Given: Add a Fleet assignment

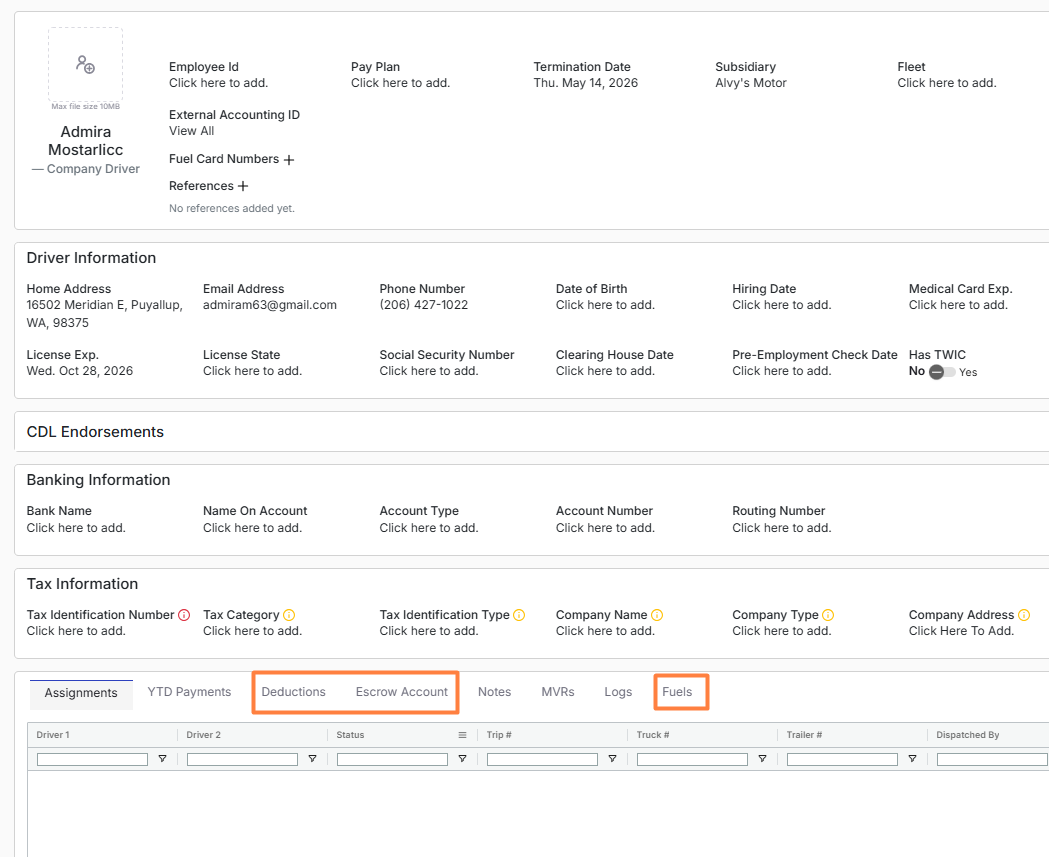Looking at the screenshot, I should click(947, 83).
